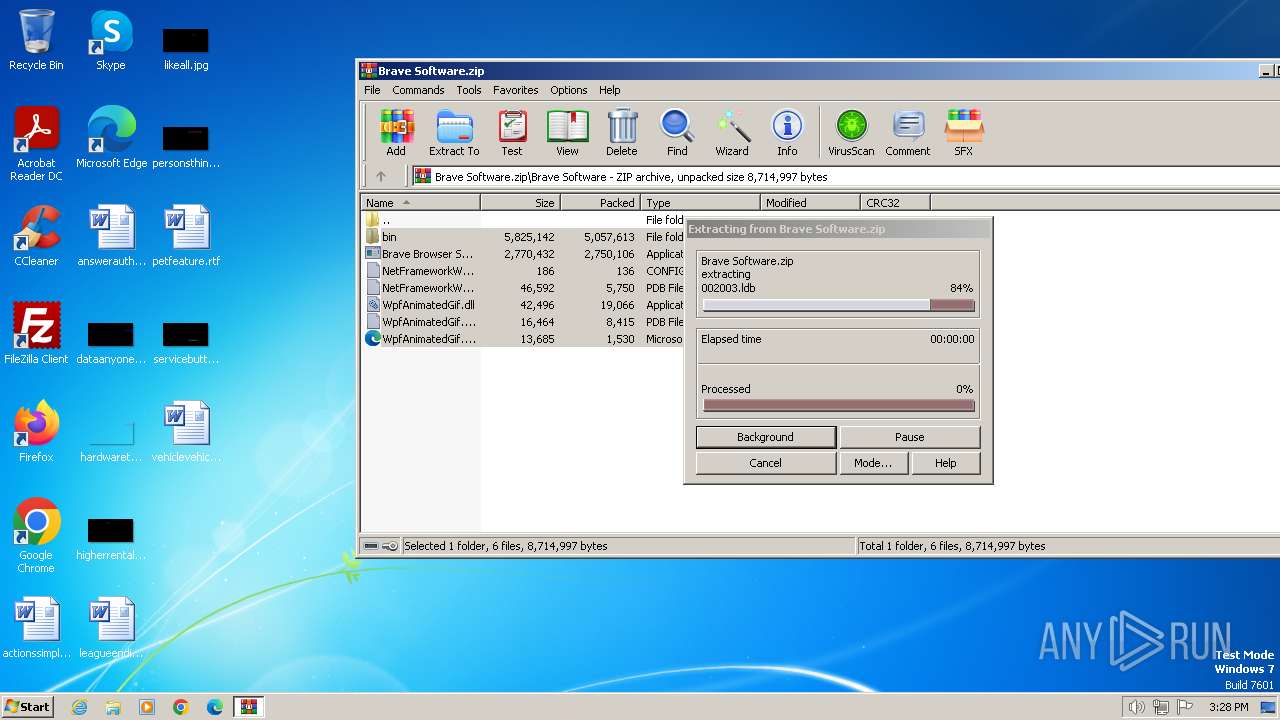Select the WpfAnimatedGif.dll row
This screenshot has width=1280, height=720.
click(x=522, y=305)
